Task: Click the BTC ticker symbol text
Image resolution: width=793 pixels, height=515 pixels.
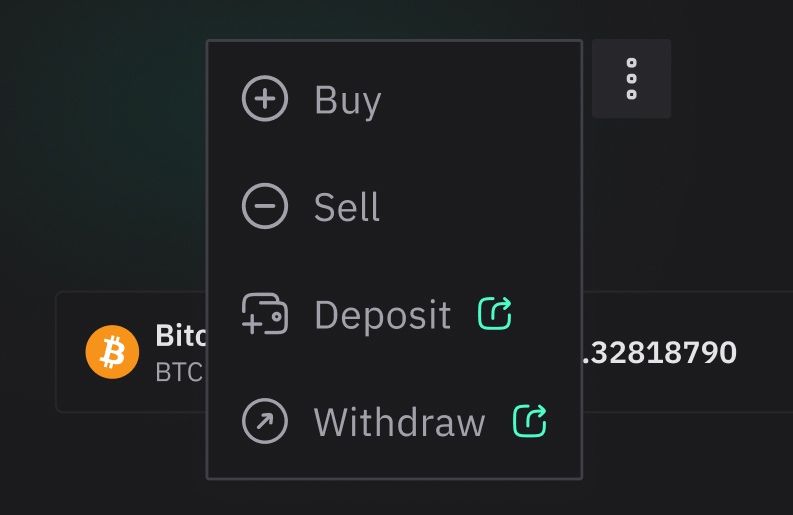Action: pyautogui.click(x=179, y=372)
